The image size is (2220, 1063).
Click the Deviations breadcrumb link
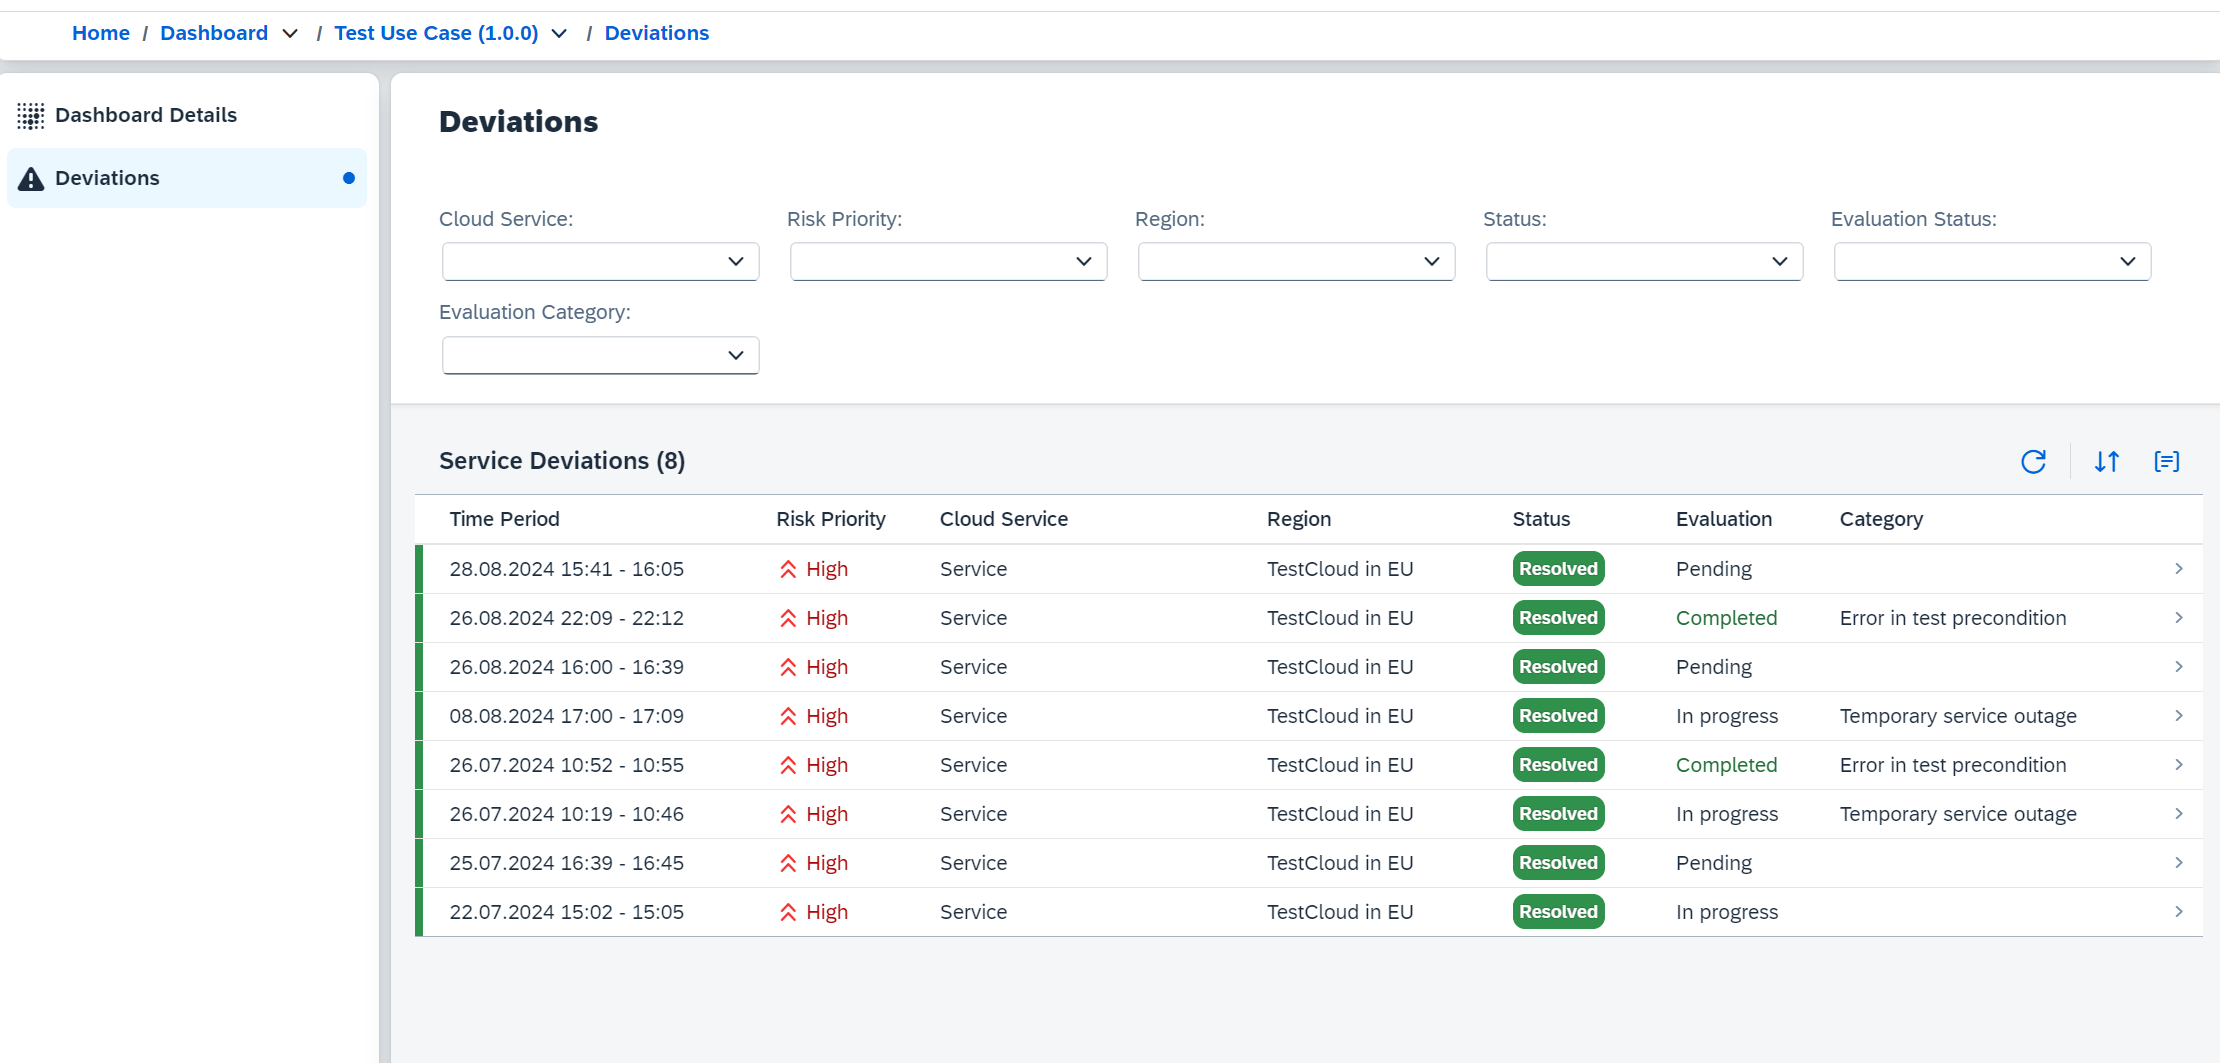[x=656, y=33]
